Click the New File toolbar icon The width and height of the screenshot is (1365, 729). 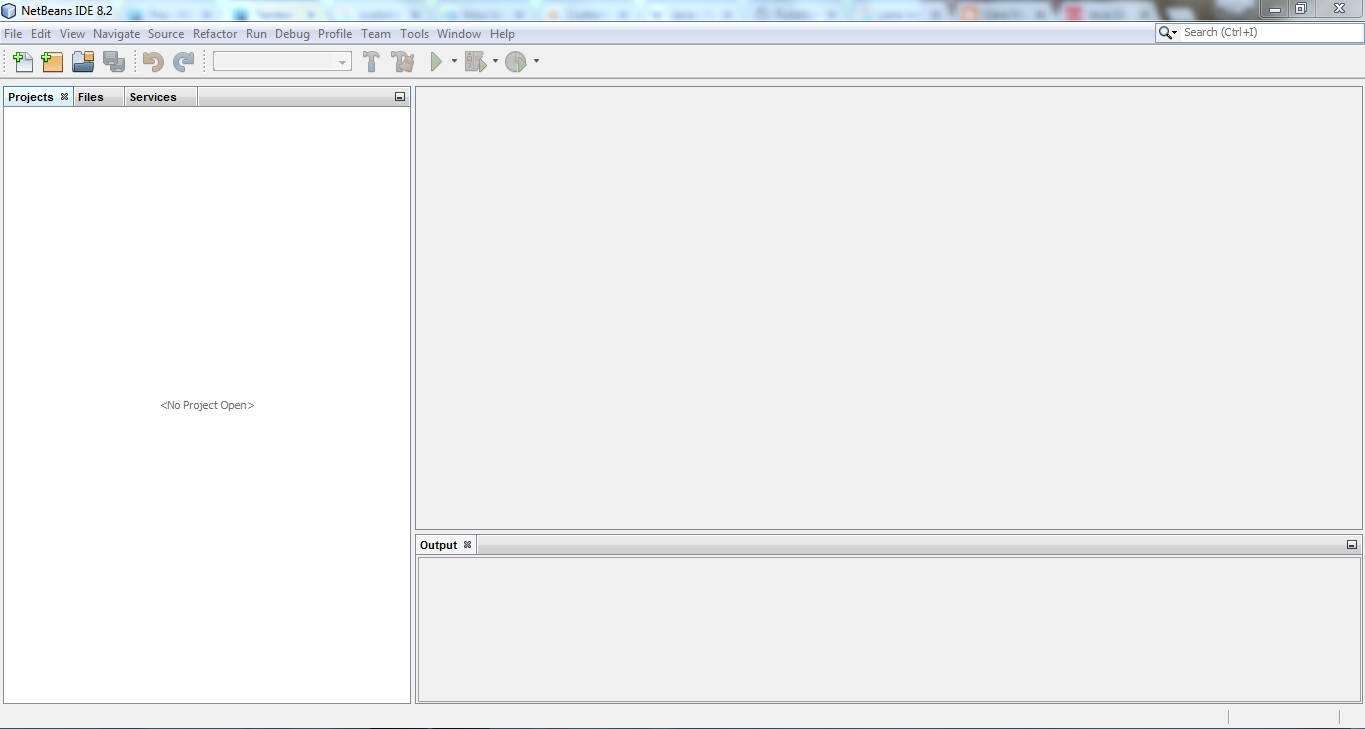click(x=23, y=62)
